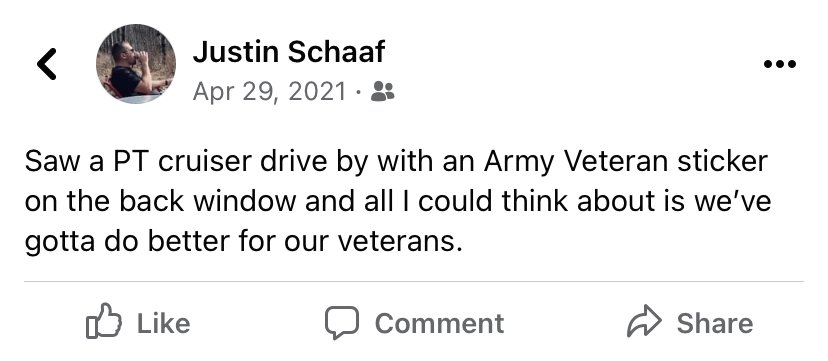Click the year 2021 in the post date
Image resolution: width=828 pixels, height=361 pixels.
317,91
